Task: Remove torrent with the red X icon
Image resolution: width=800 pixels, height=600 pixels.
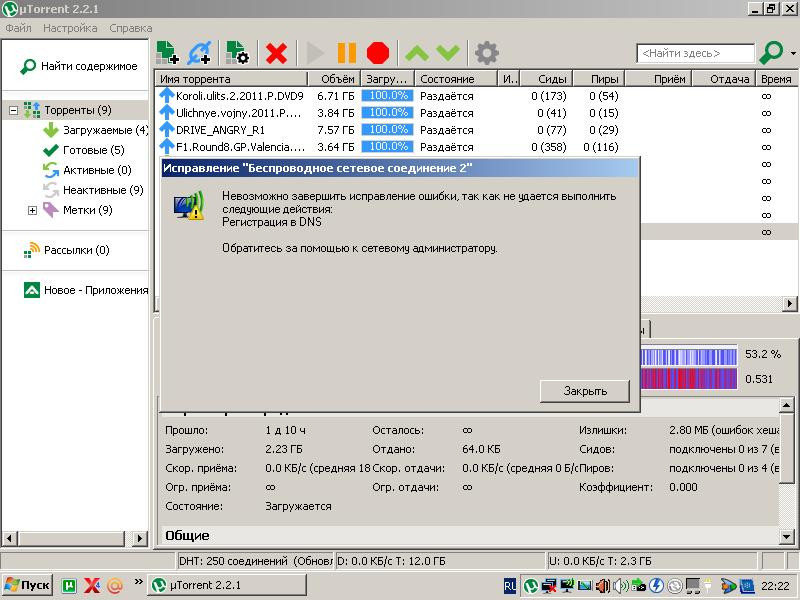Action: coord(276,53)
